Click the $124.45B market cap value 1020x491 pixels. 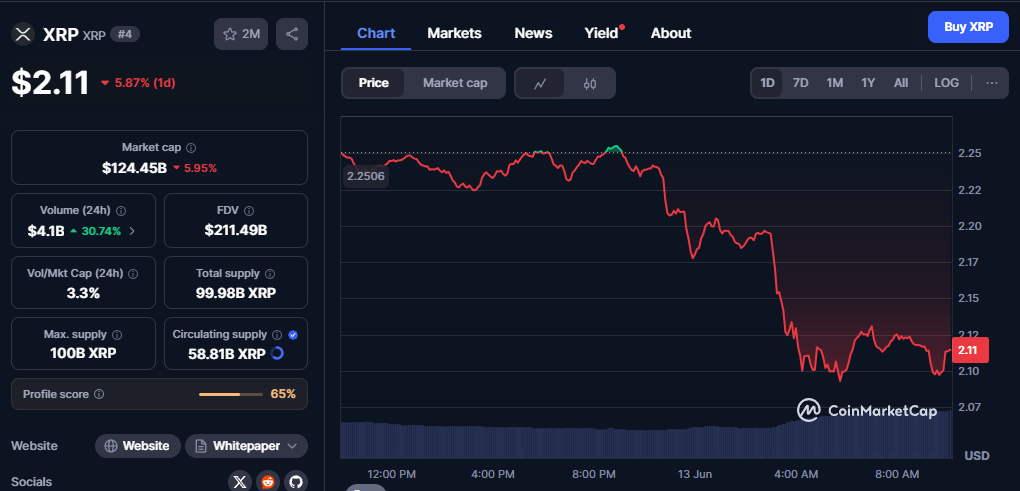(x=134, y=168)
